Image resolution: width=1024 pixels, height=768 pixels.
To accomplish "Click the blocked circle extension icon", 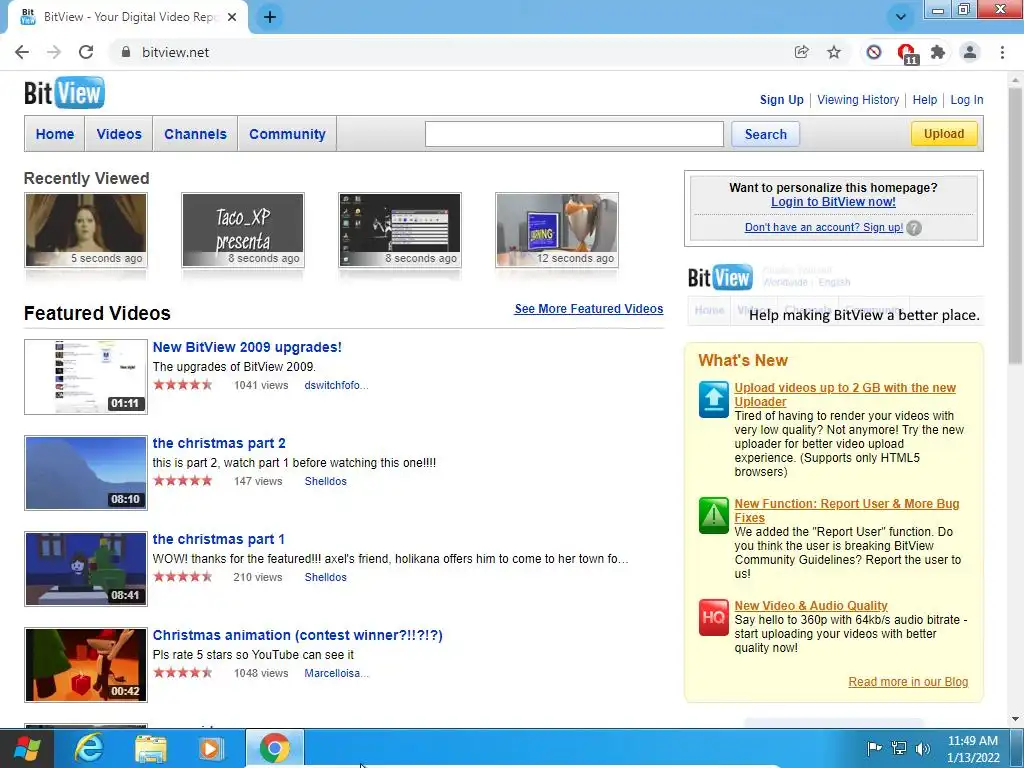I will point(874,52).
